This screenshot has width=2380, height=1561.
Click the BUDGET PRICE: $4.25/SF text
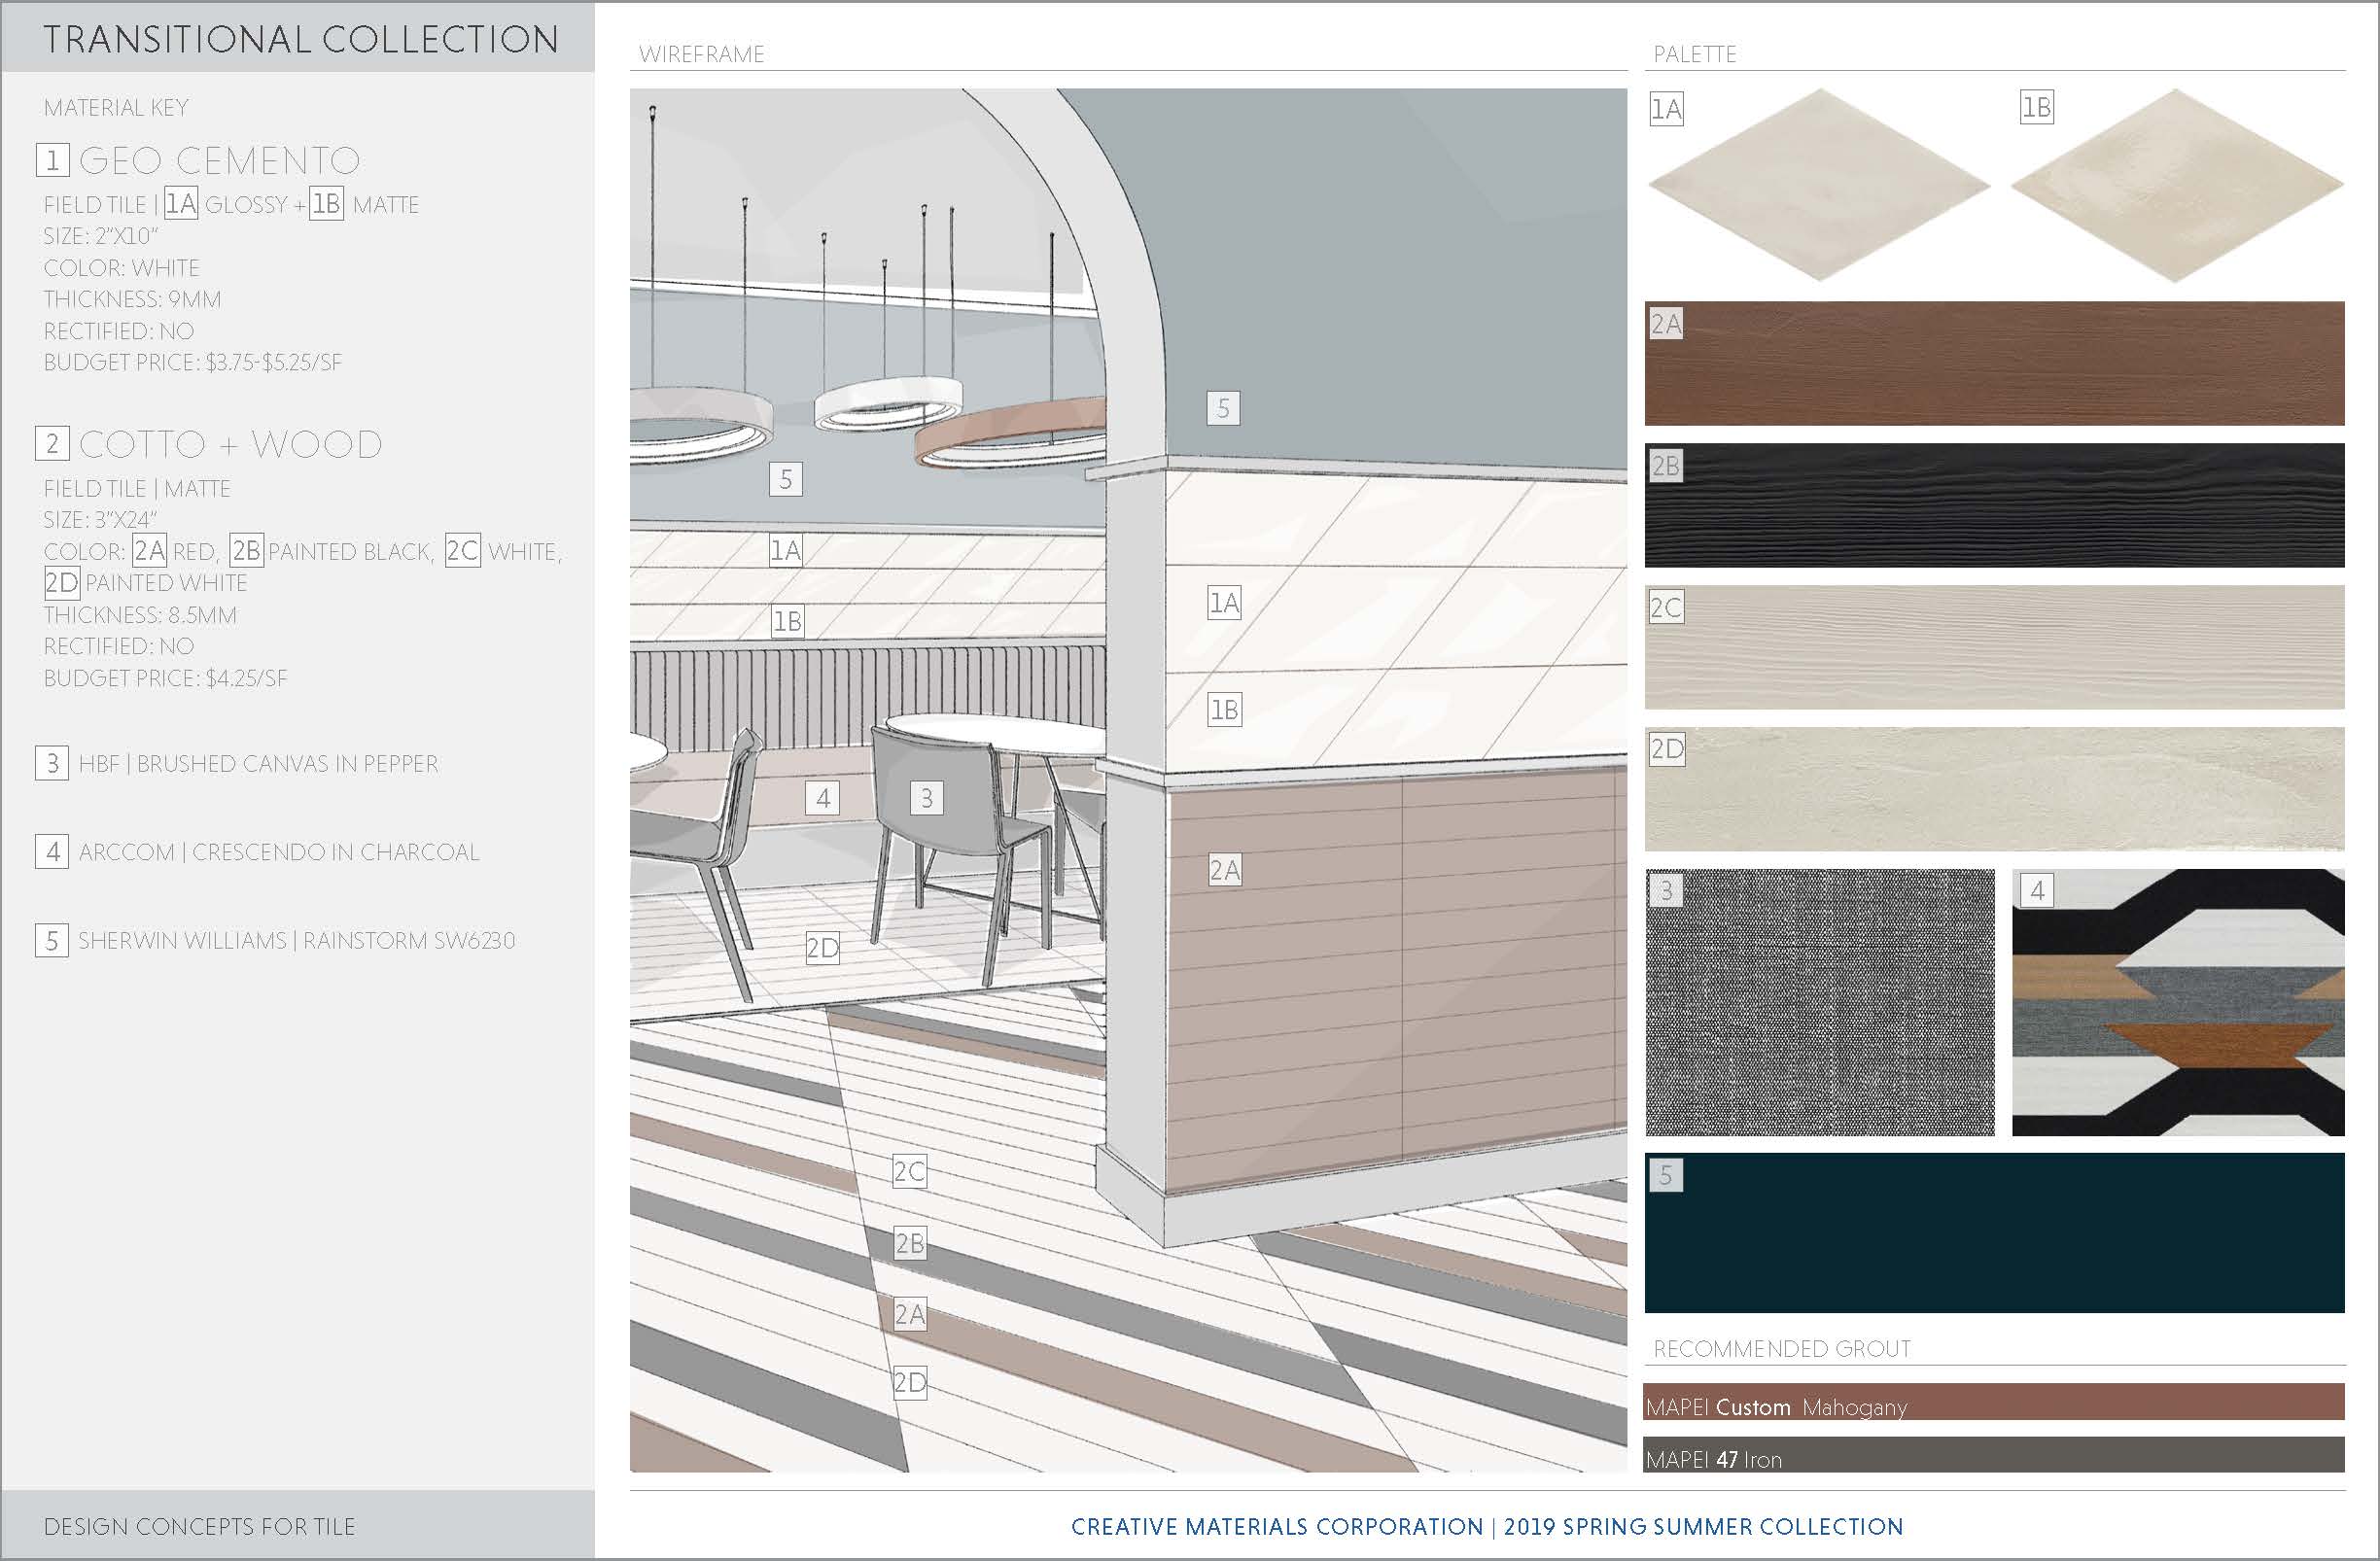tap(165, 678)
